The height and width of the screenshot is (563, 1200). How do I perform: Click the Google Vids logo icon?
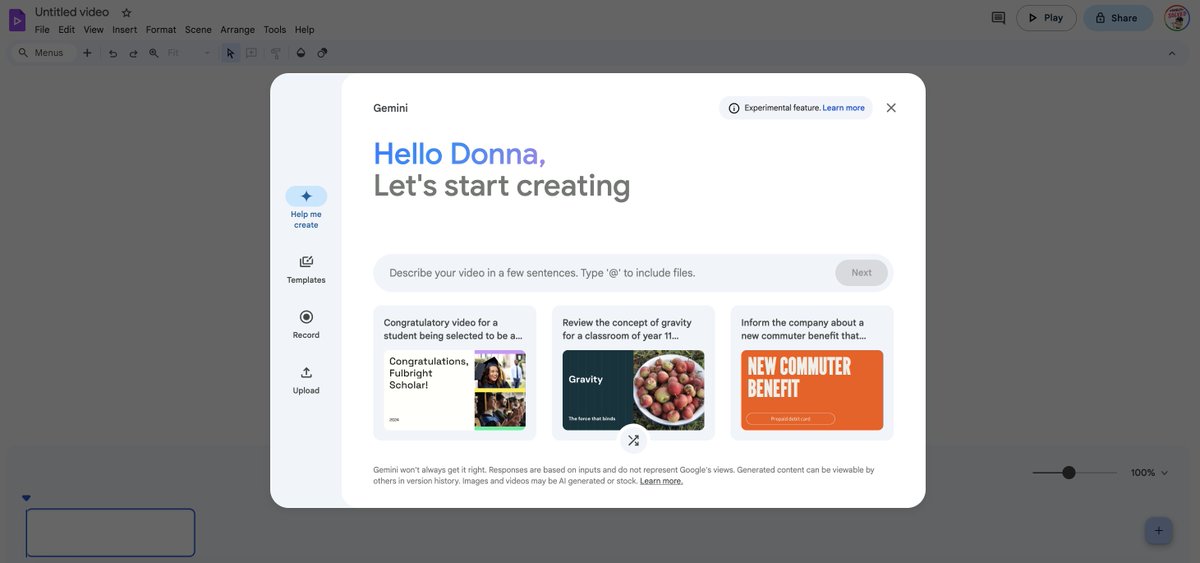[x=16, y=19]
